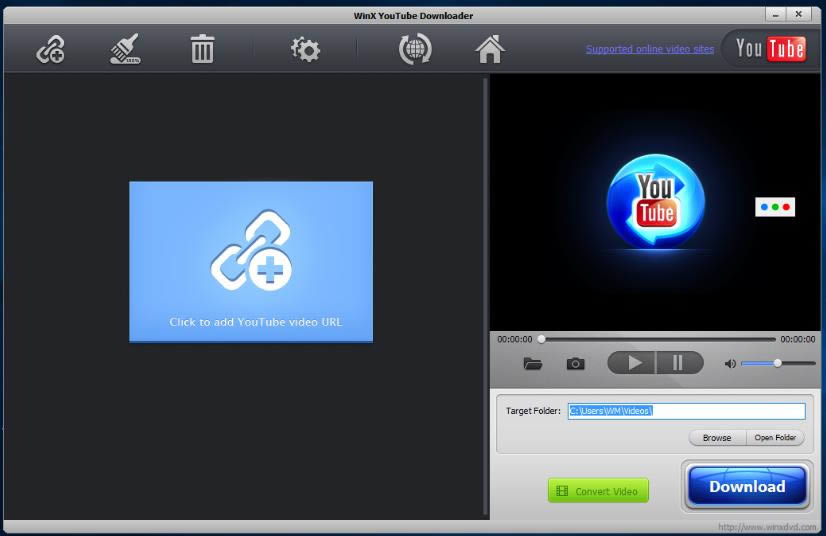This screenshot has width=826, height=536.
Task: Click the Target Folder path field
Action: coord(686,411)
